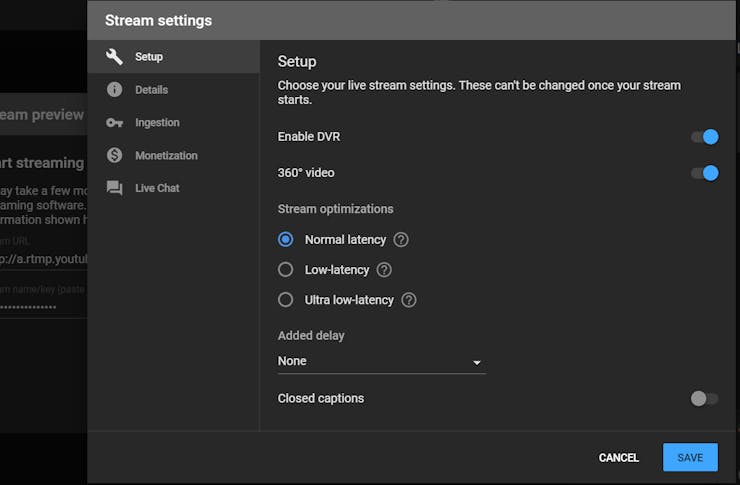Select the Normal latency radio button
The height and width of the screenshot is (485, 740).
pos(286,240)
